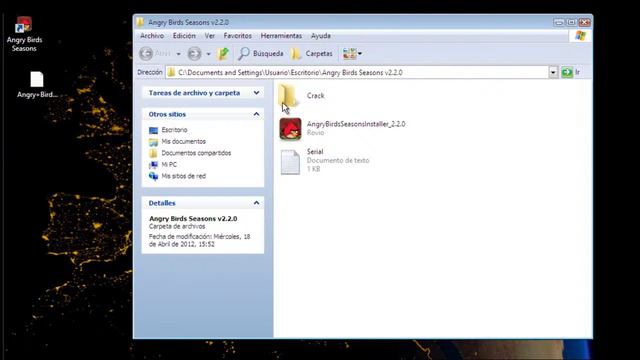The height and width of the screenshot is (360, 640).
Task: Close the Angry Birds Seasons v2.2.0 window
Action: pos(584,22)
